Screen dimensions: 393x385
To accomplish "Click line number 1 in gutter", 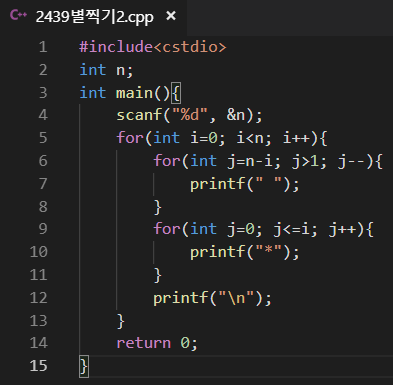I will click(x=43, y=47).
